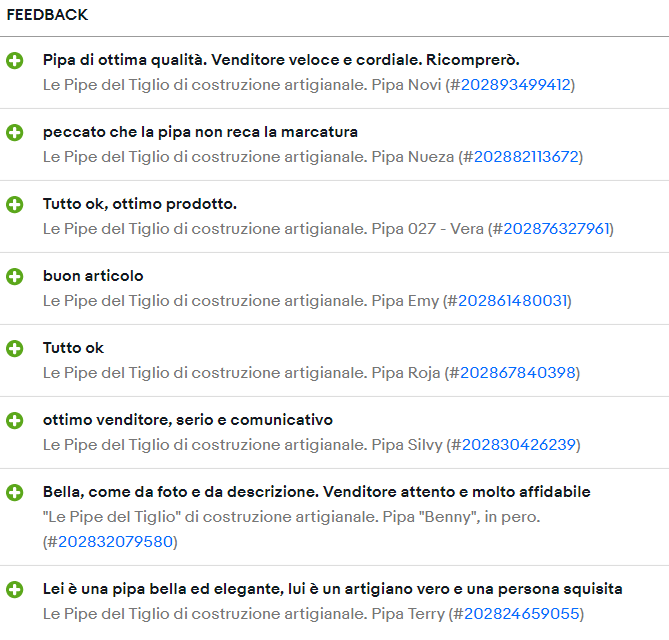Select the green plus icon for "Tutto ok, ottimo prodotto"
669x640 pixels.
point(15,205)
